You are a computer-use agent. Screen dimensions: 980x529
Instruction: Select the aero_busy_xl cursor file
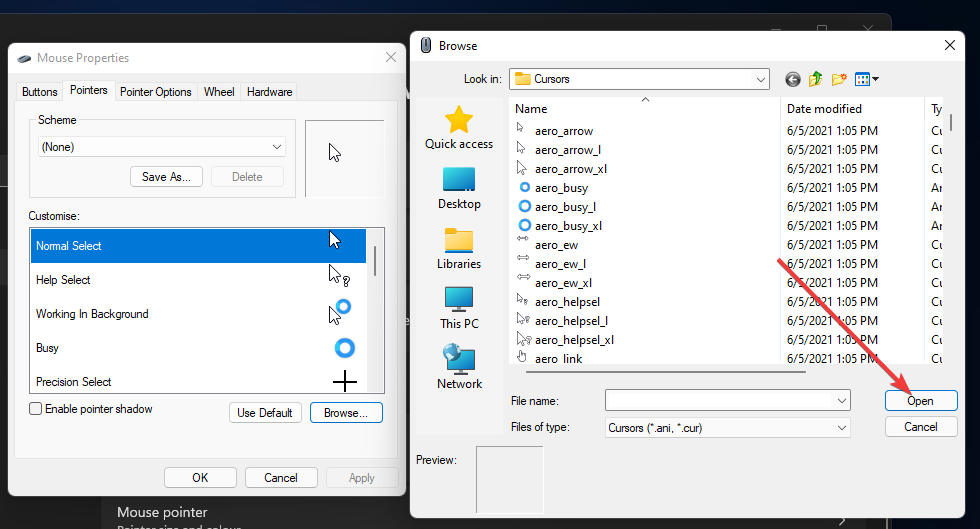pyautogui.click(x=568, y=226)
